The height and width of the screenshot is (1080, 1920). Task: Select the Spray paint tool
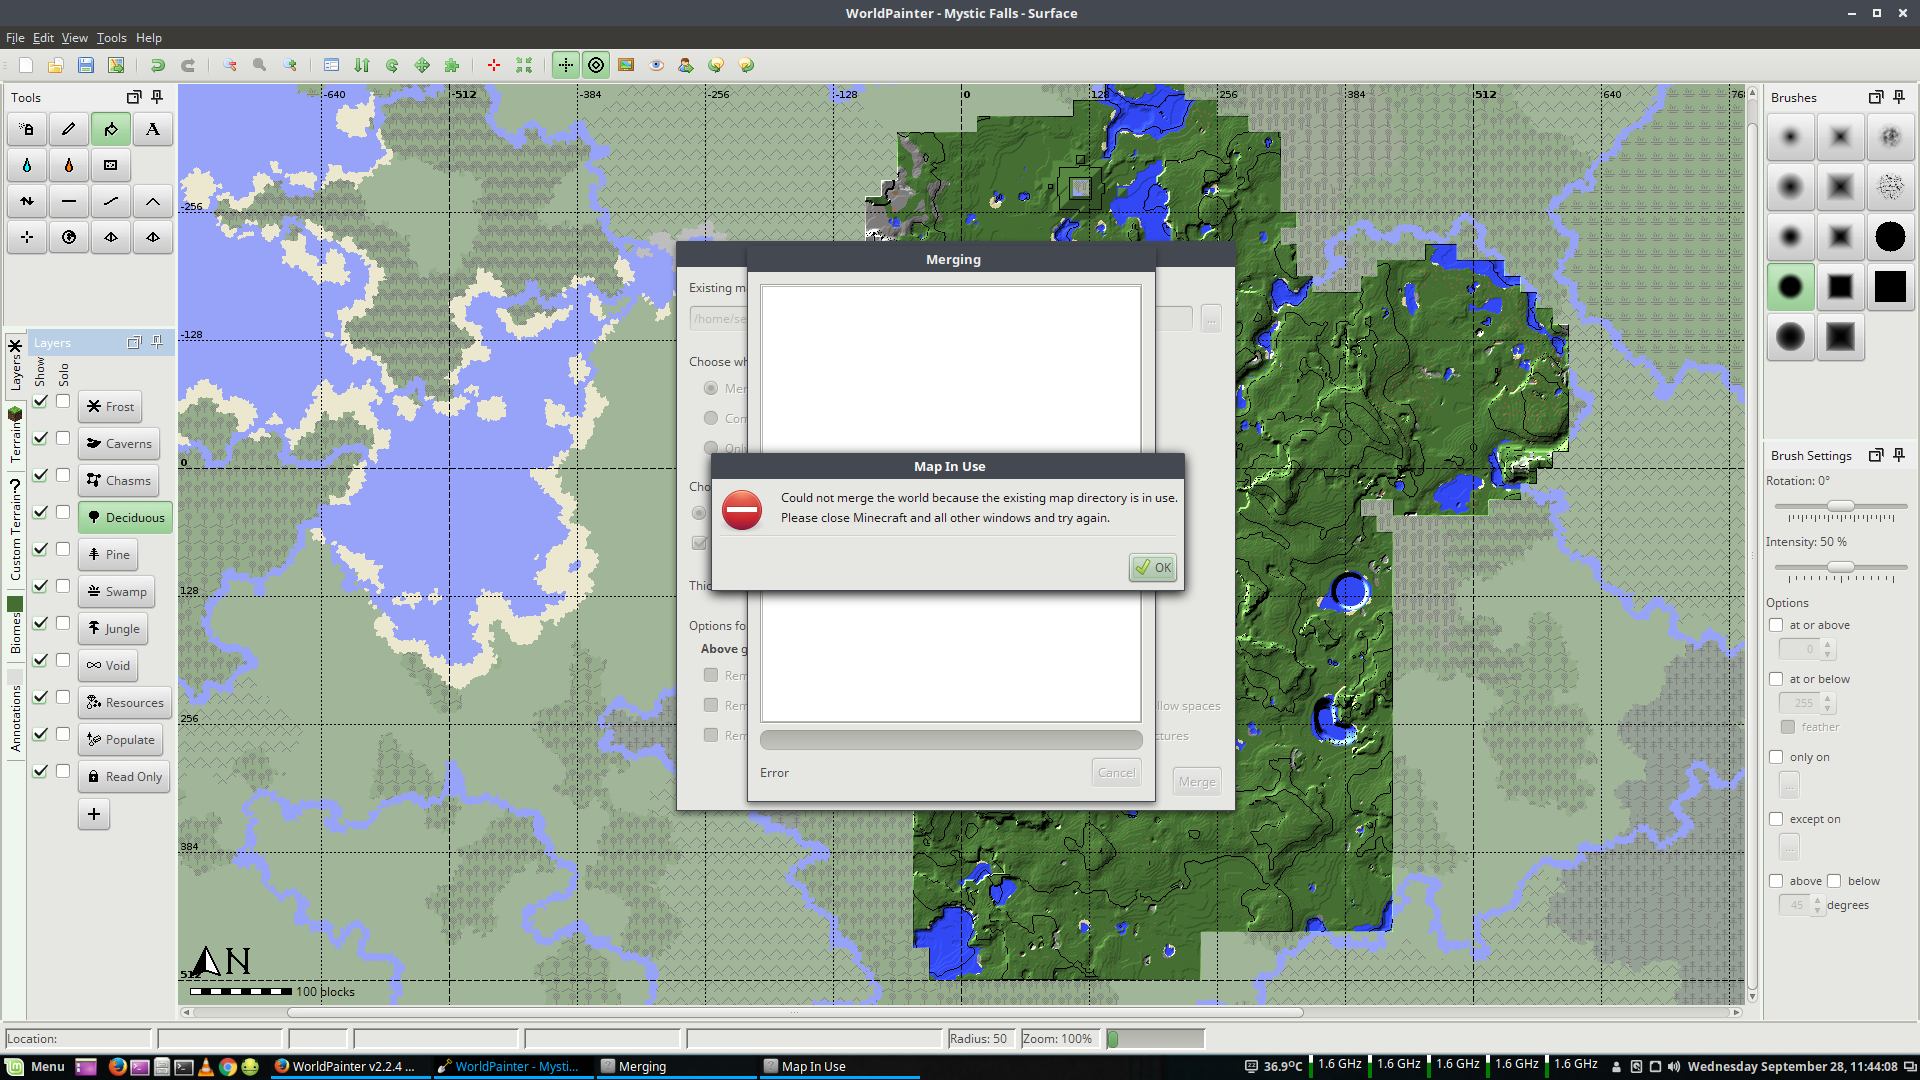[x=26, y=129]
